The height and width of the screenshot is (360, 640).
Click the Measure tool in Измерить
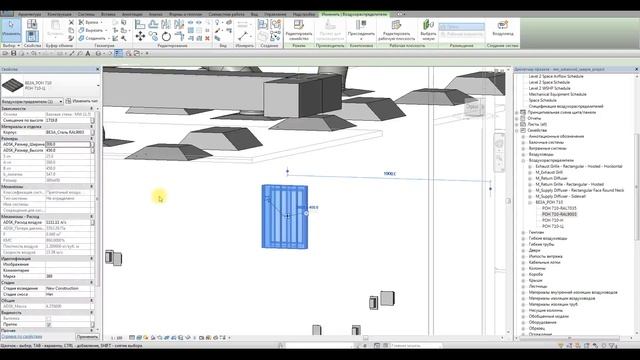[x=242, y=36]
